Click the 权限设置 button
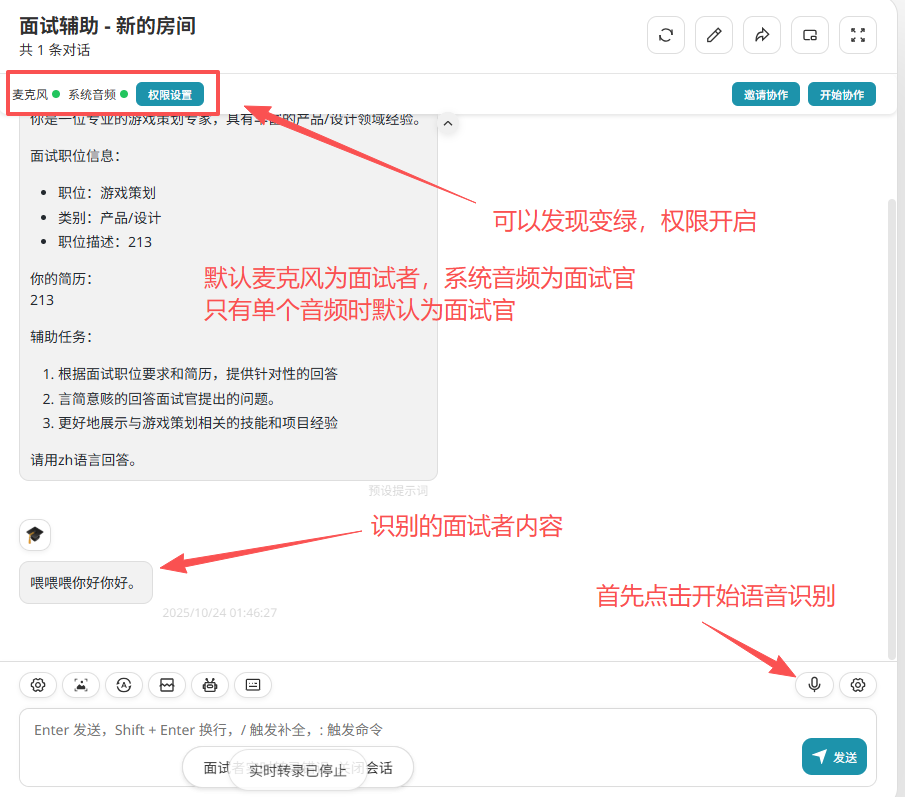This screenshot has height=797, width=905. pyautogui.click(x=170, y=95)
